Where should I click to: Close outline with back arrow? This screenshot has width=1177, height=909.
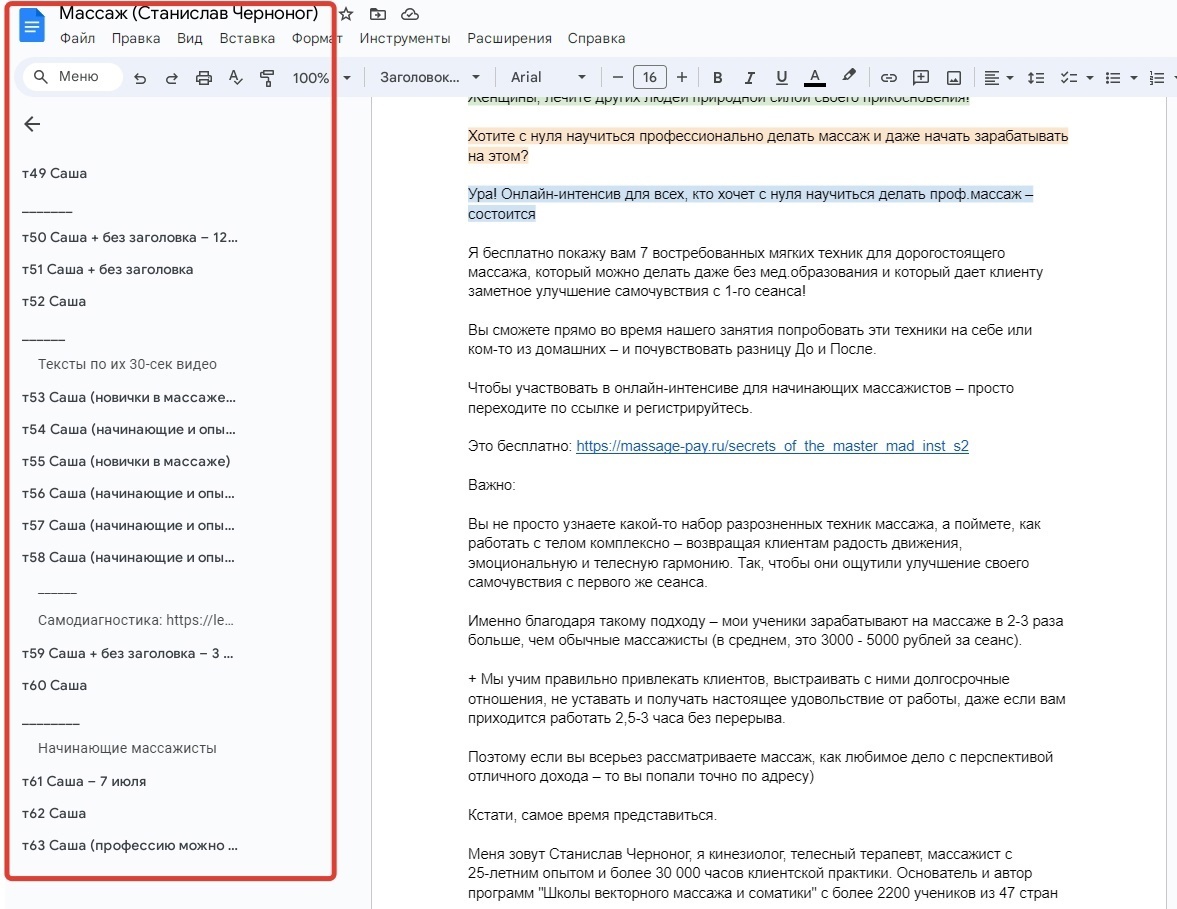click(x=32, y=124)
